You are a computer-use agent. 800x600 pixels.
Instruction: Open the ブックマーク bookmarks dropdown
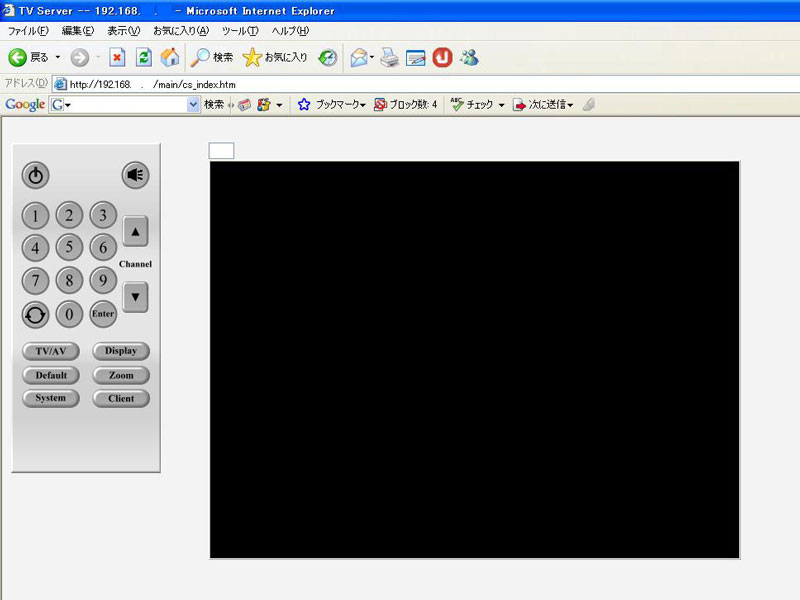point(332,105)
